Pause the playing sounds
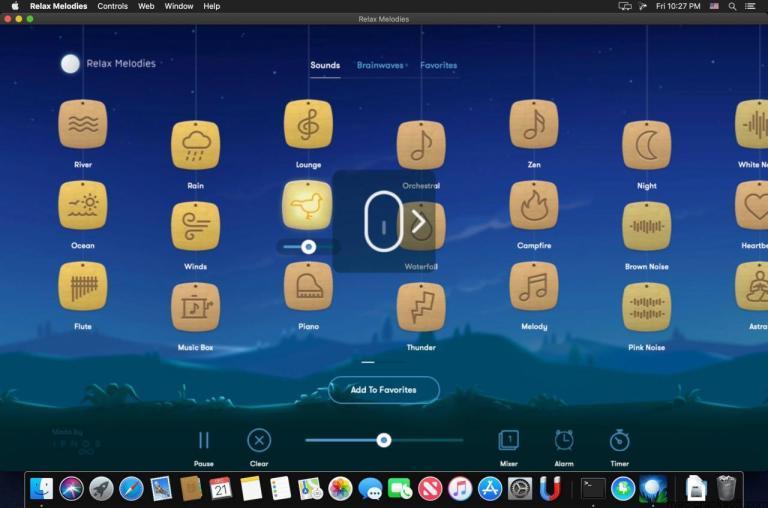The height and width of the screenshot is (508, 768). 204,440
